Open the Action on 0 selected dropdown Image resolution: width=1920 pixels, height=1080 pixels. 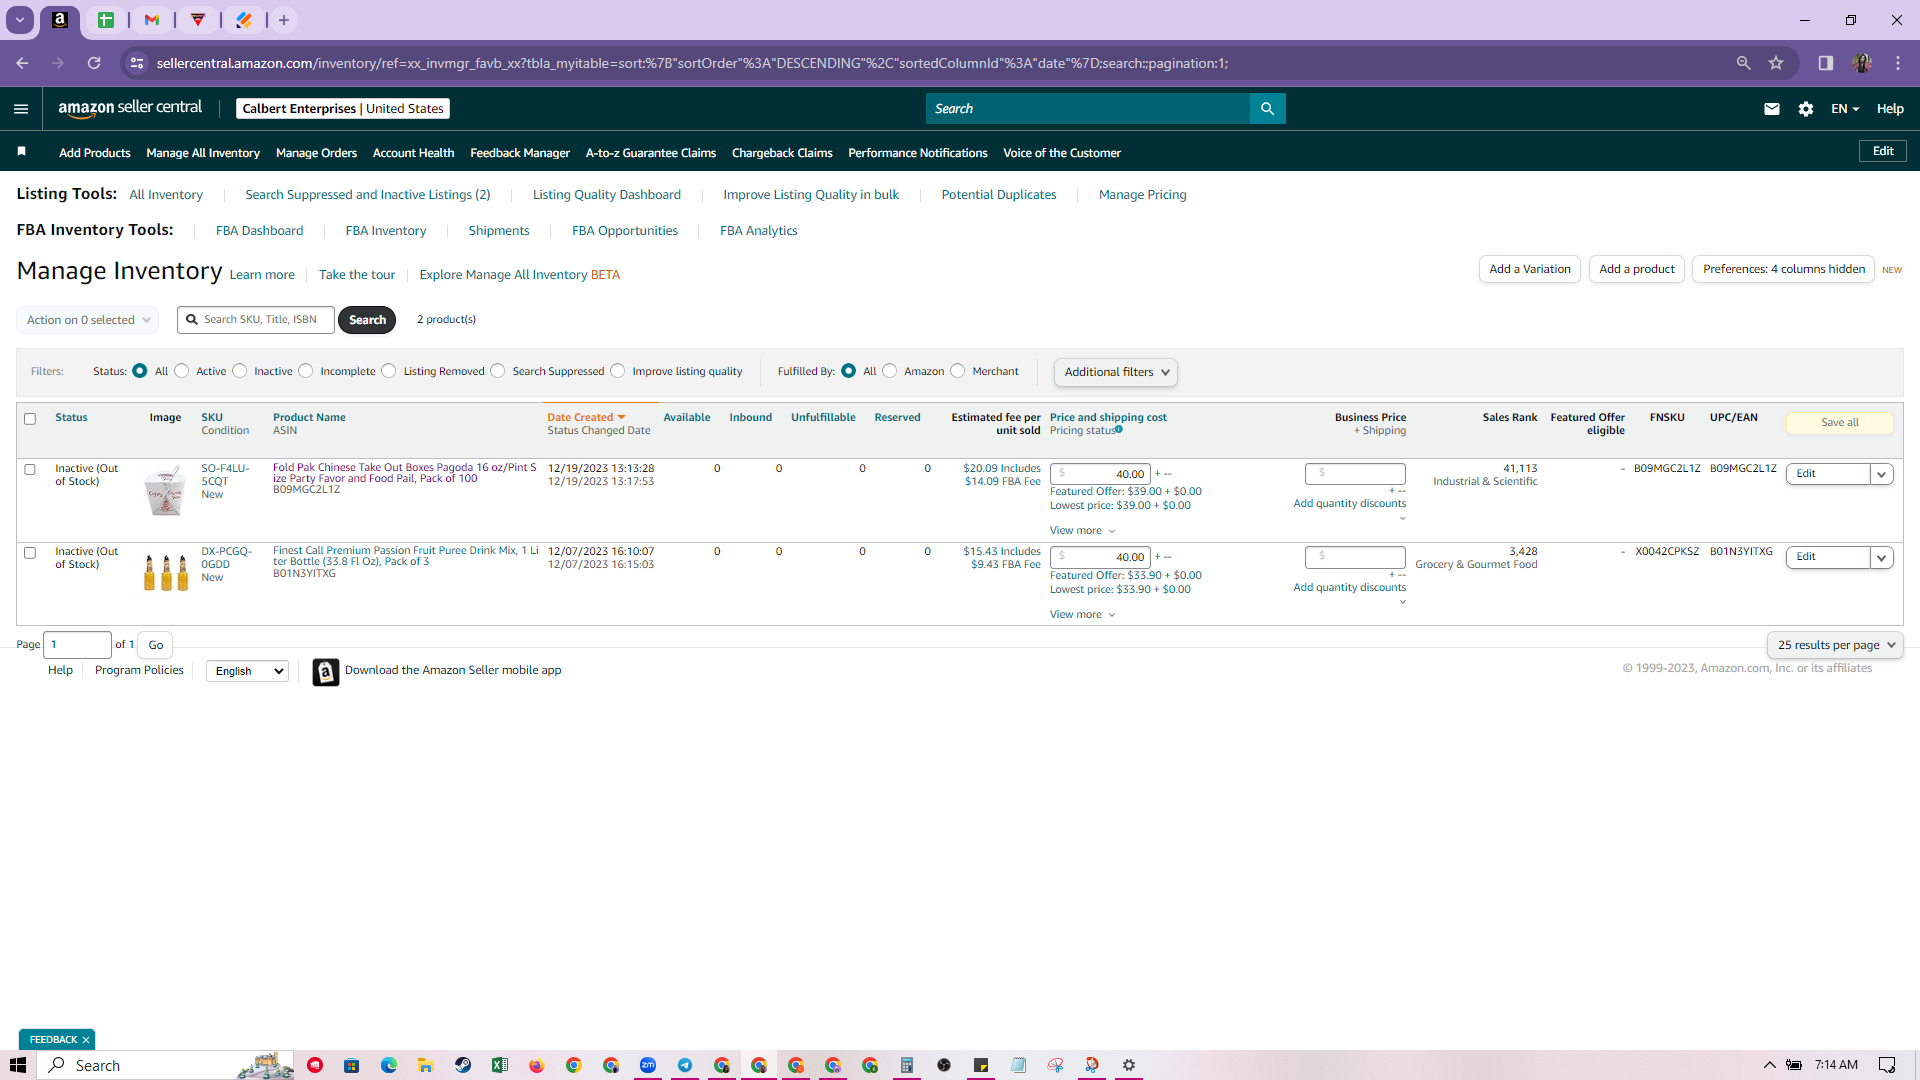[x=88, y=320]
